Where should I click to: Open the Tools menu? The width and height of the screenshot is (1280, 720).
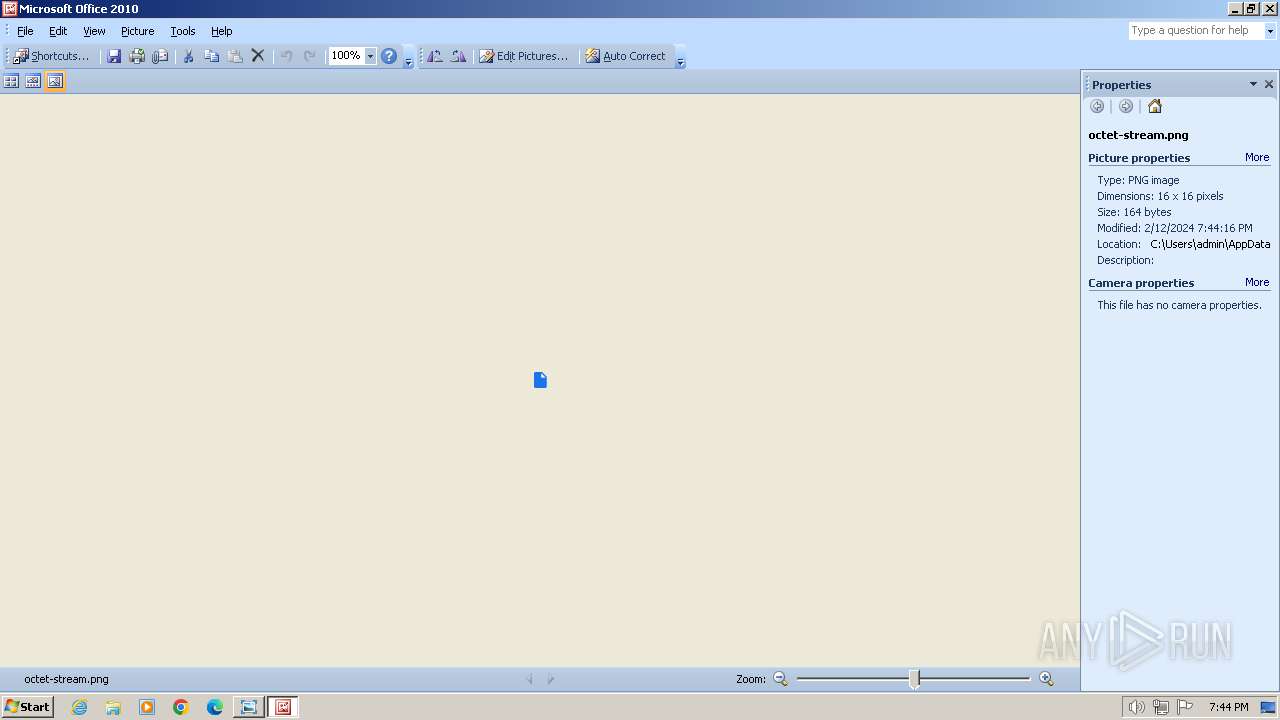183,31
